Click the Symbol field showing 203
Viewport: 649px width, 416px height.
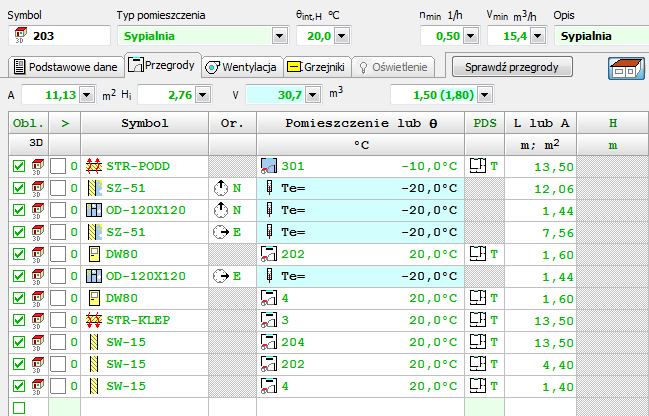(59, 36)
